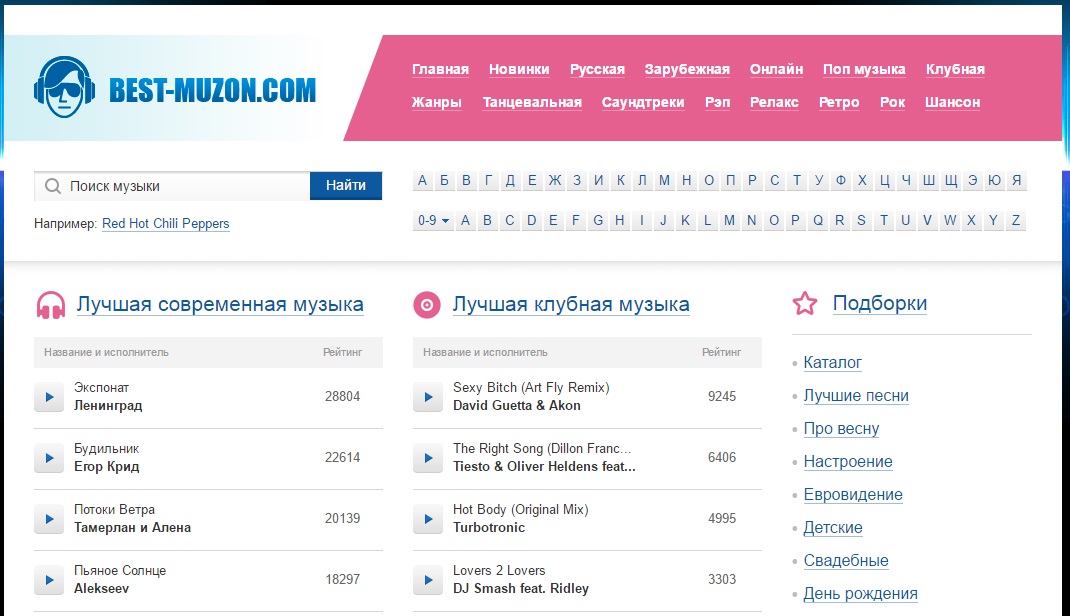Play Hot Body by Turbotronic

click(427, 519)
